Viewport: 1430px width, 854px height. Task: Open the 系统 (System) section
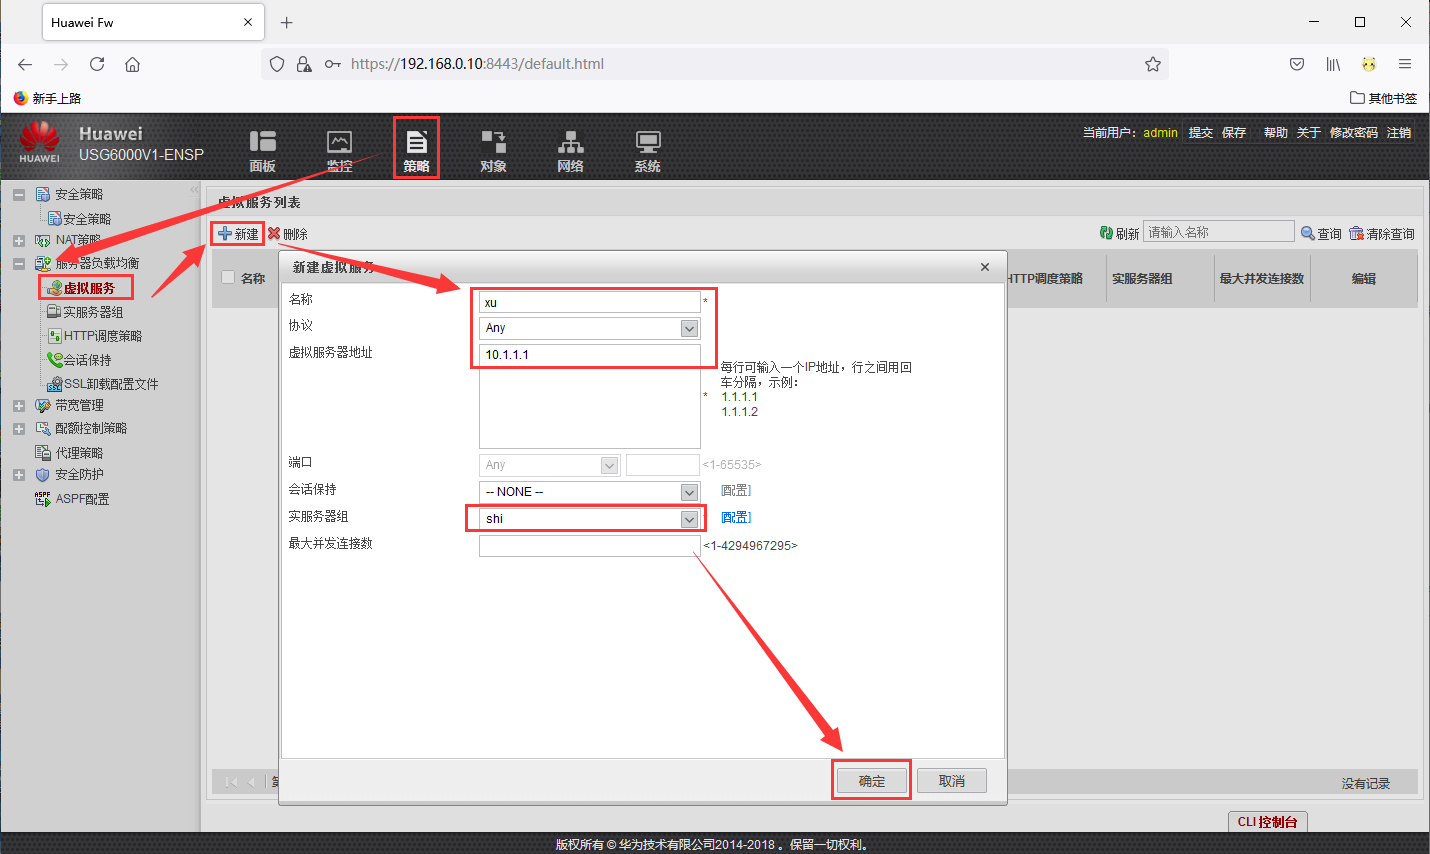pos(647,148)
